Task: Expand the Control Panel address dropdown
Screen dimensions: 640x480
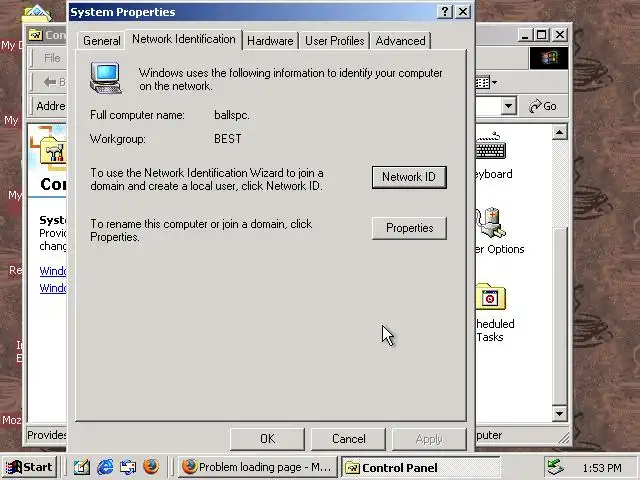Action: [x=508, y=106]
